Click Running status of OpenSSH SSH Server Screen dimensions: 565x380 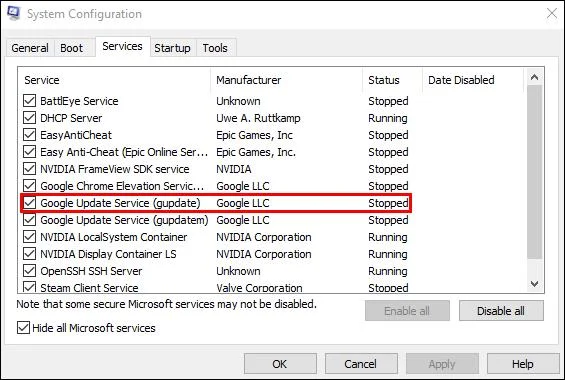point(388,271)
